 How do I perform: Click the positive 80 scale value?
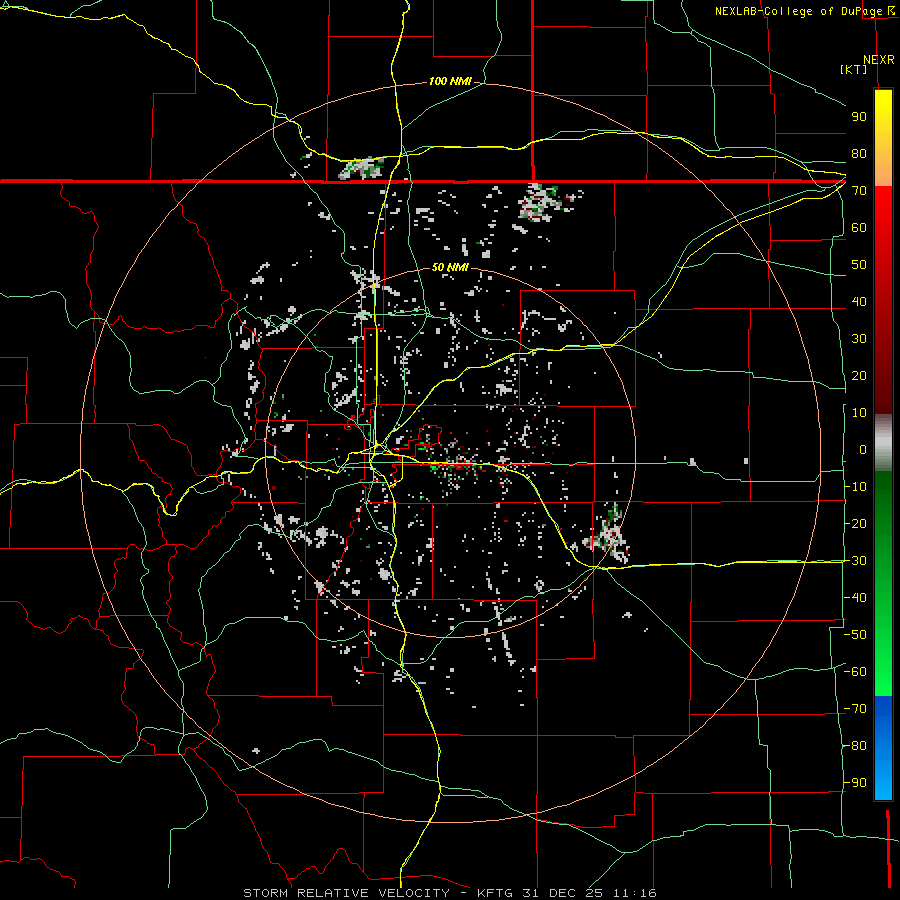(859, 153)
